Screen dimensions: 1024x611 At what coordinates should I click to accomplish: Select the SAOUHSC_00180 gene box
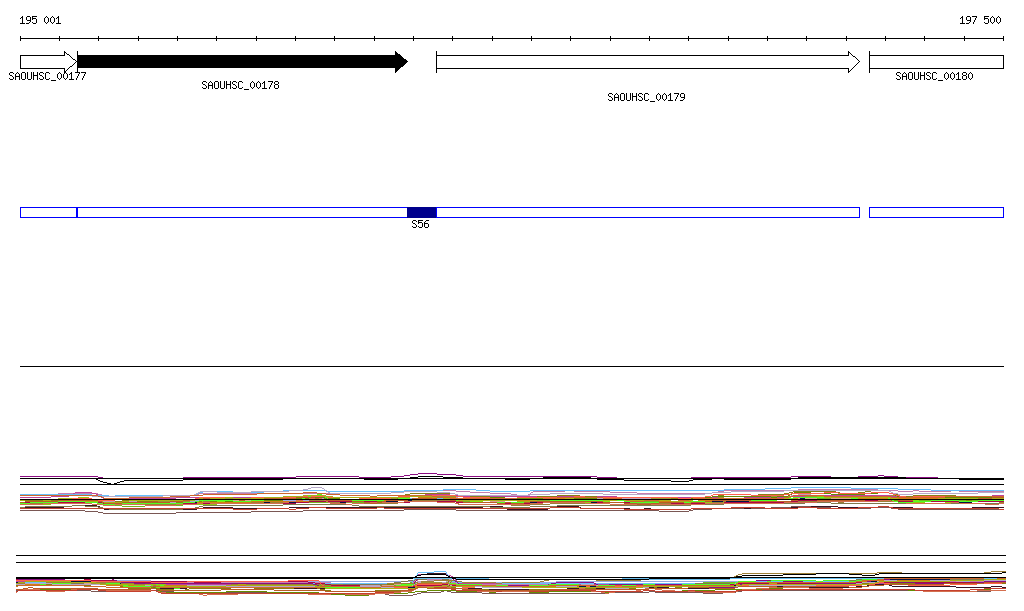[x=935, y=62]
